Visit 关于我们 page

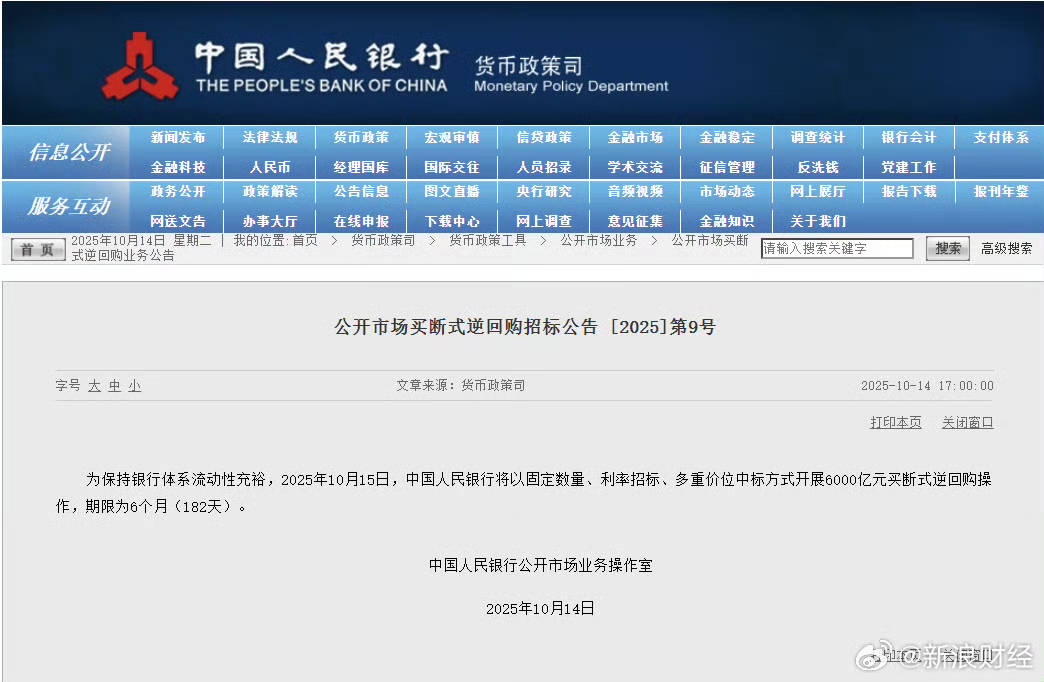pyautogui.click(x=818, y=221)
